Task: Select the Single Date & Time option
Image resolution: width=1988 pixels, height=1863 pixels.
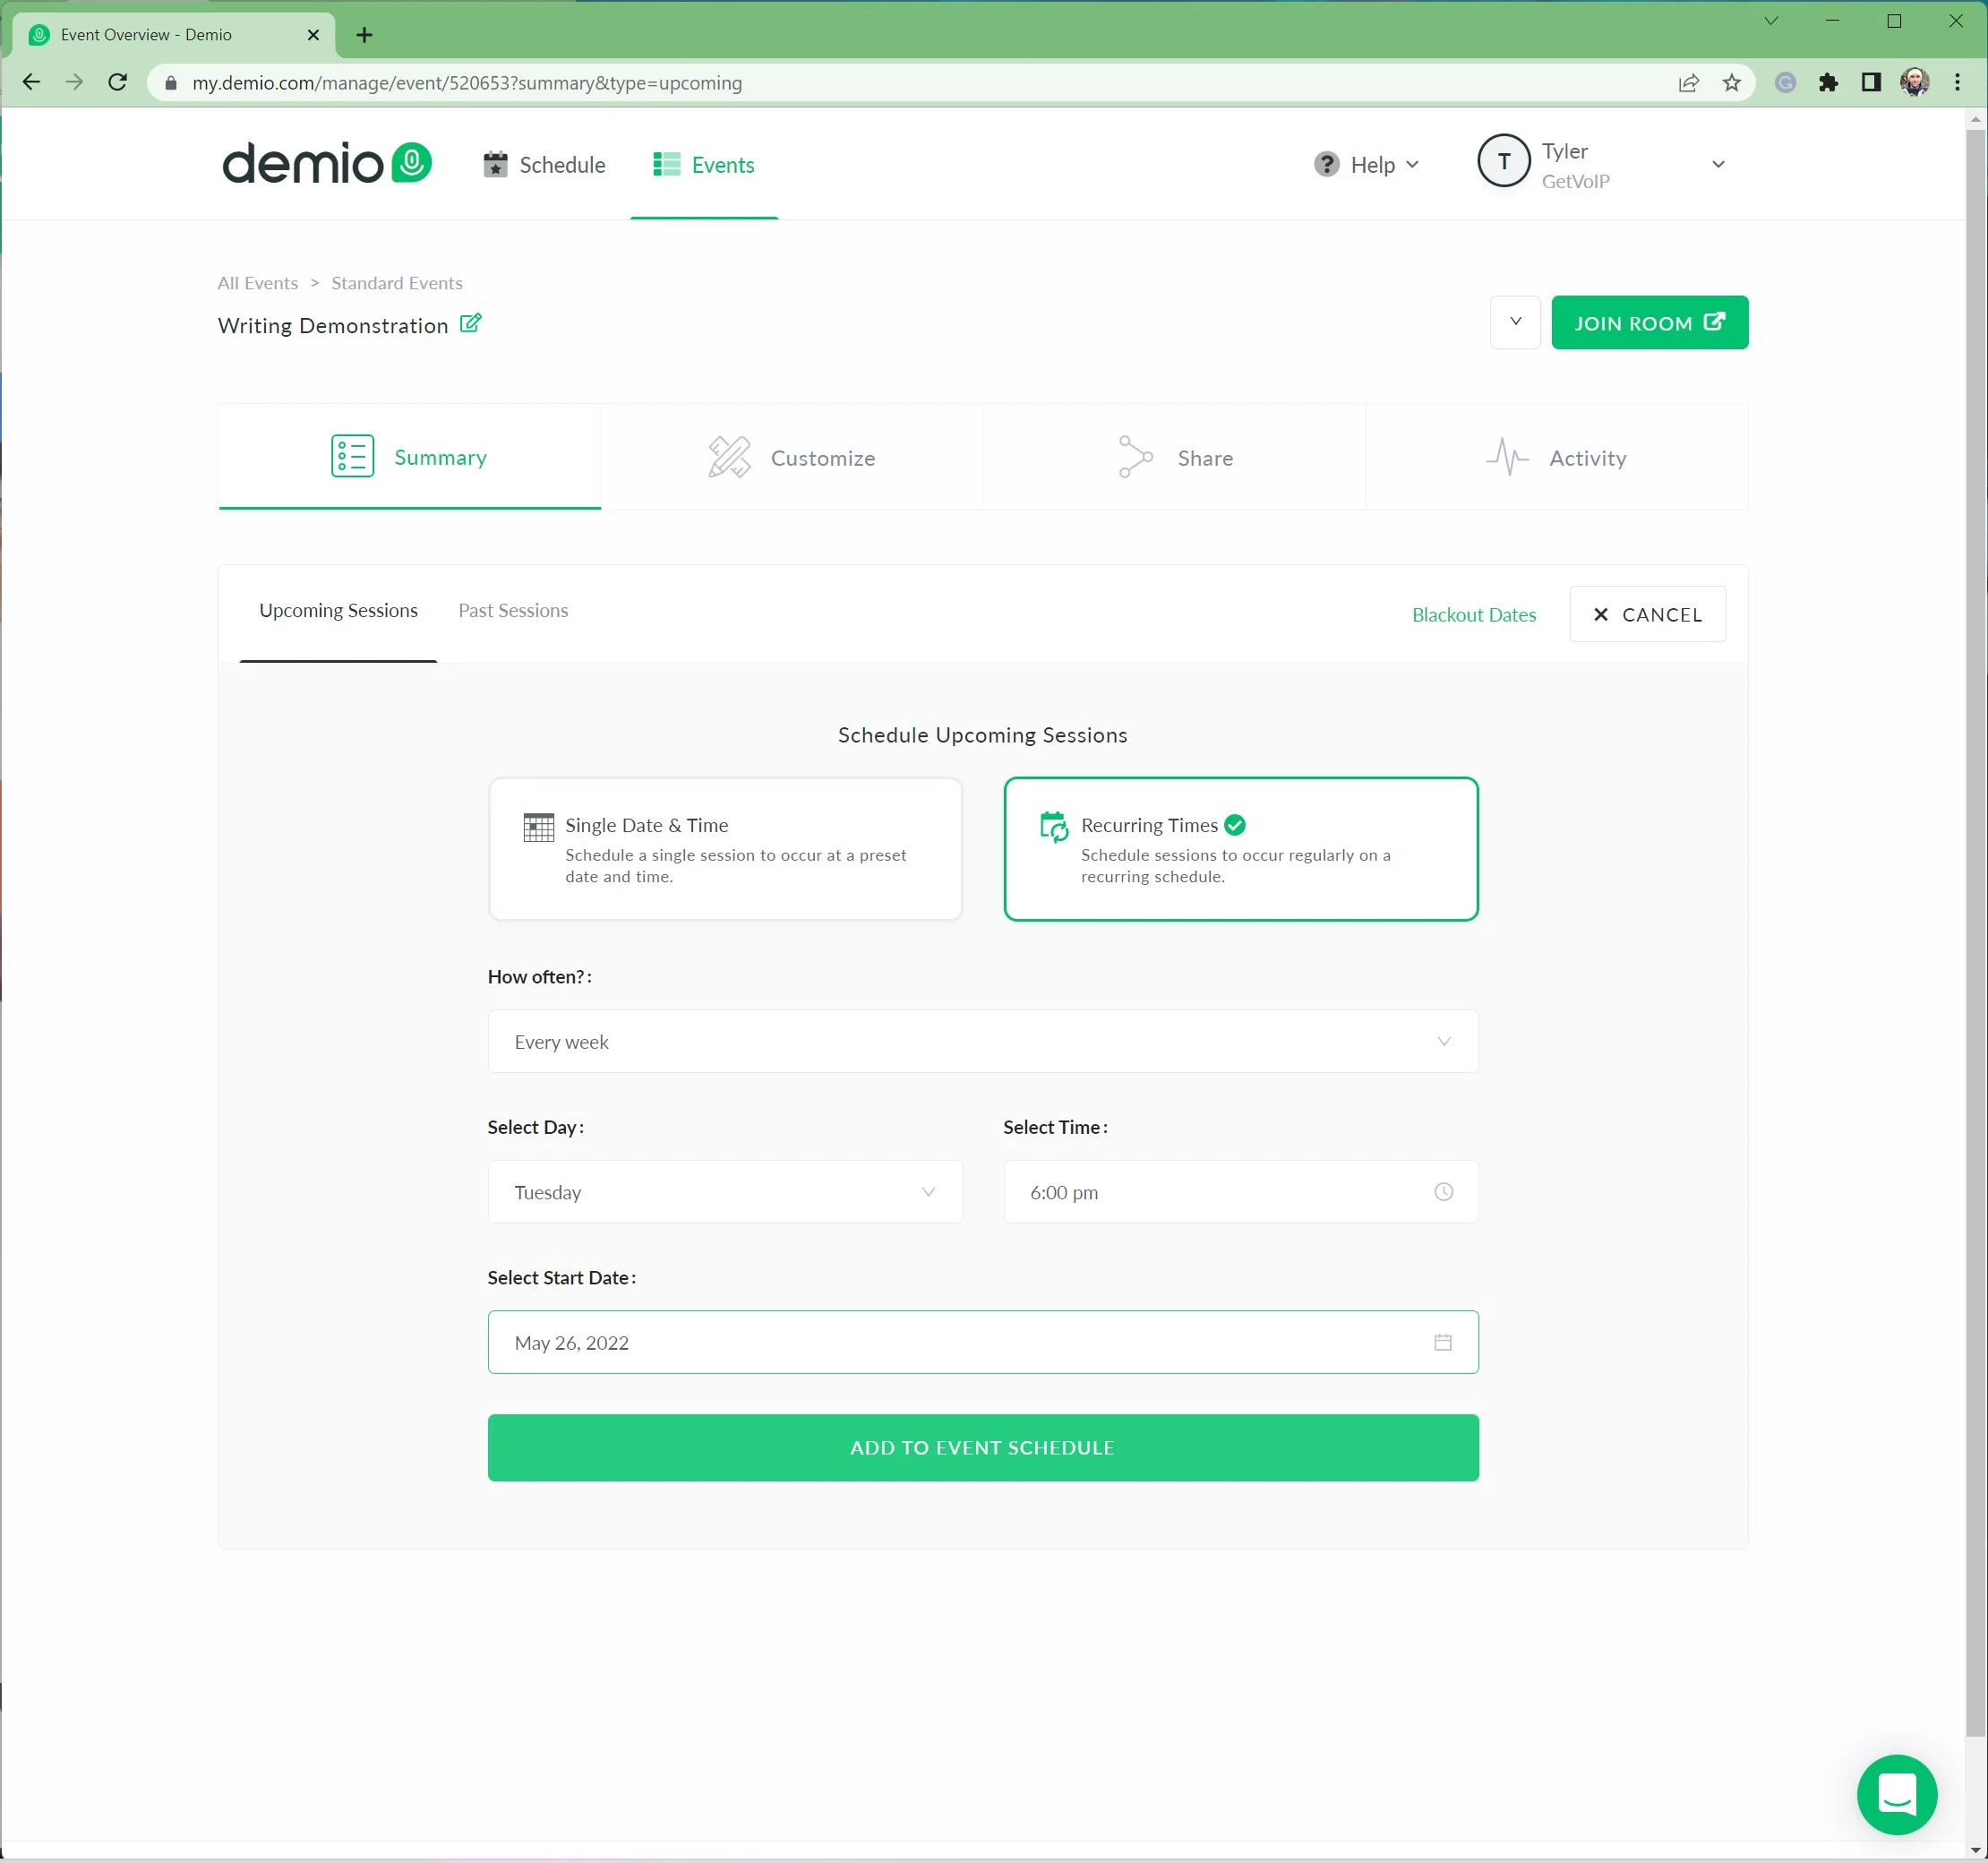Action: coord(723,847)
